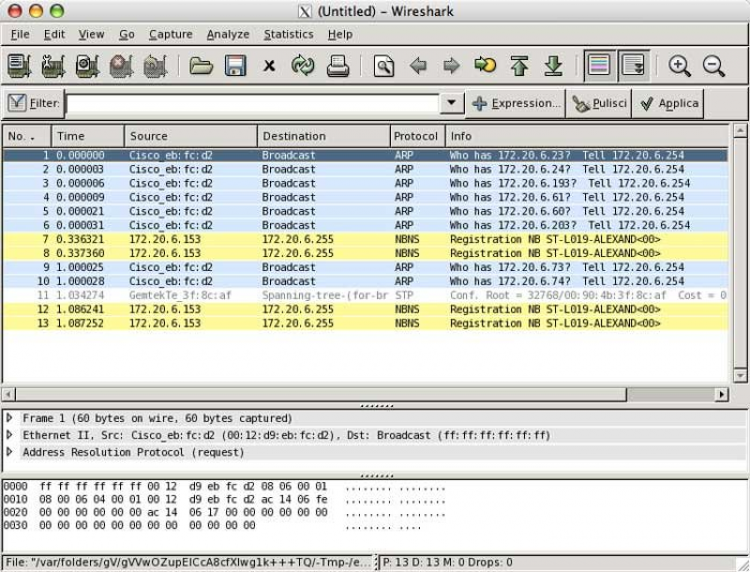Select packet 6 asking for 172.20.6.203
The image size is (750, 572).
click(x=365, y=225)
